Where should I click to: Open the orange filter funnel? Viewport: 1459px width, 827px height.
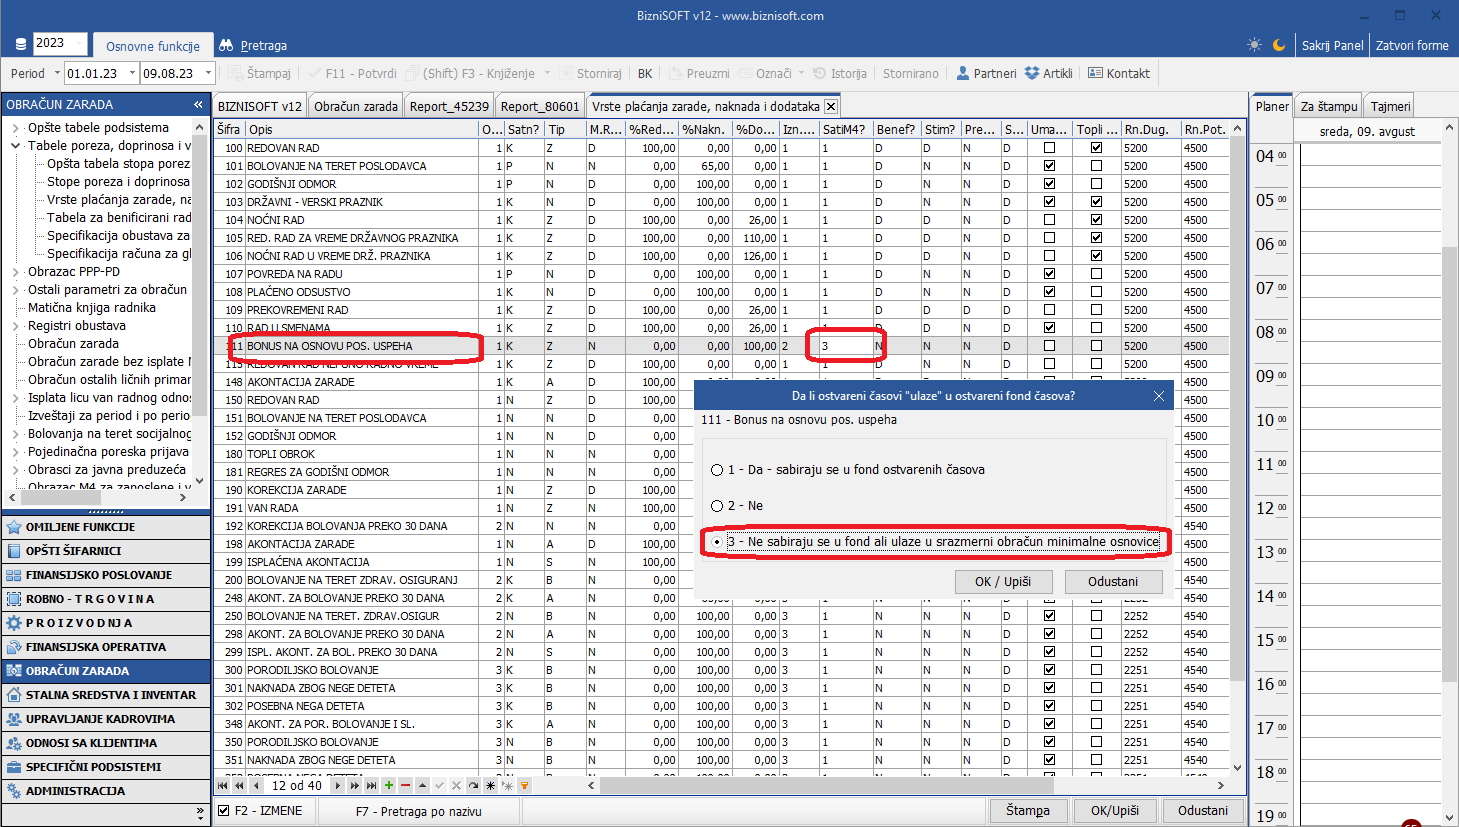[524, 786]
